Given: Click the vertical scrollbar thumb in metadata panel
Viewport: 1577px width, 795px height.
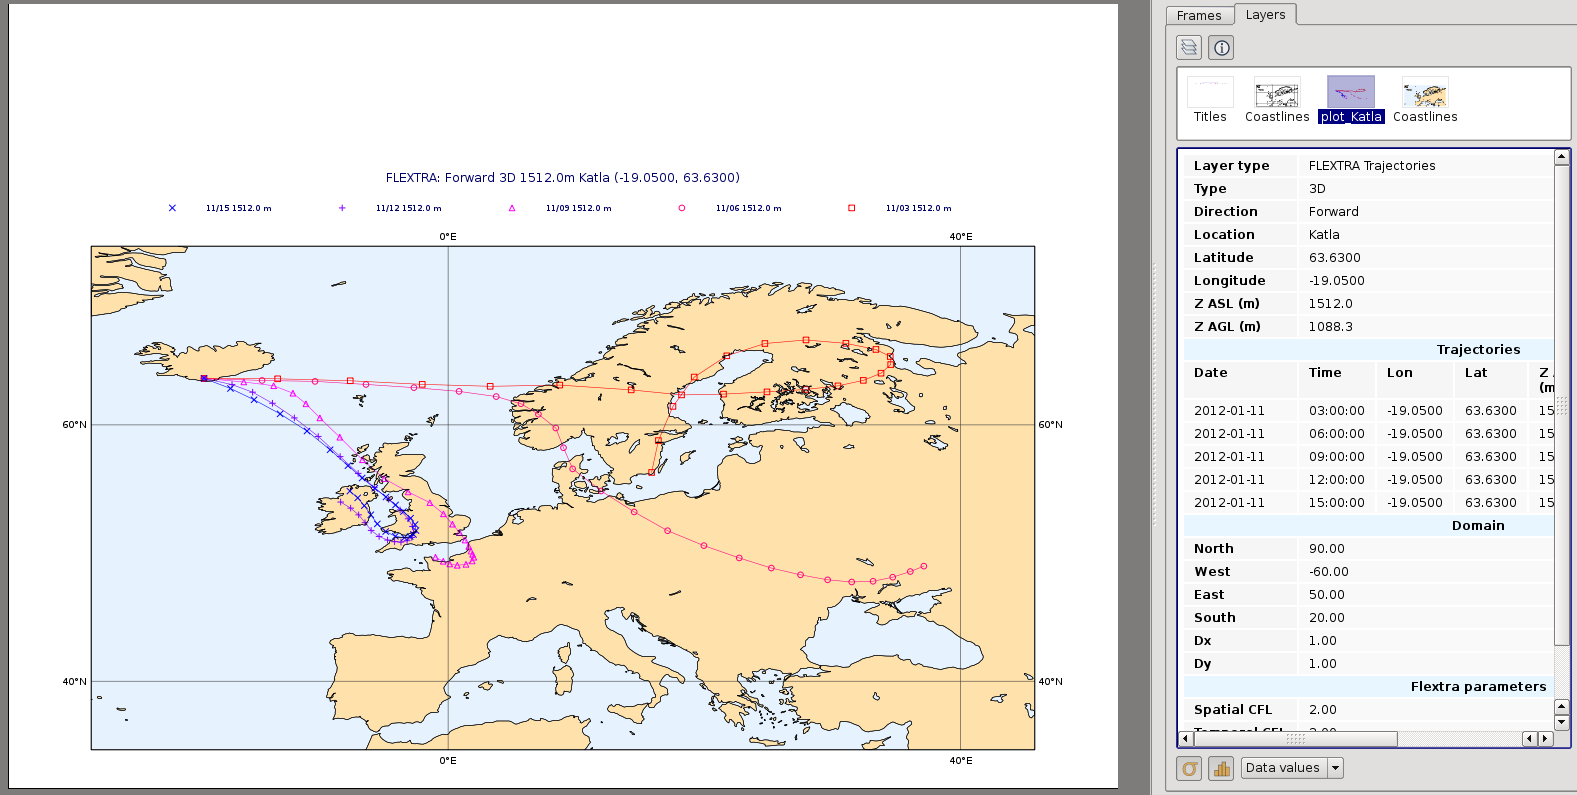Looking at the screenshot, I should [x=1562, y=405].
